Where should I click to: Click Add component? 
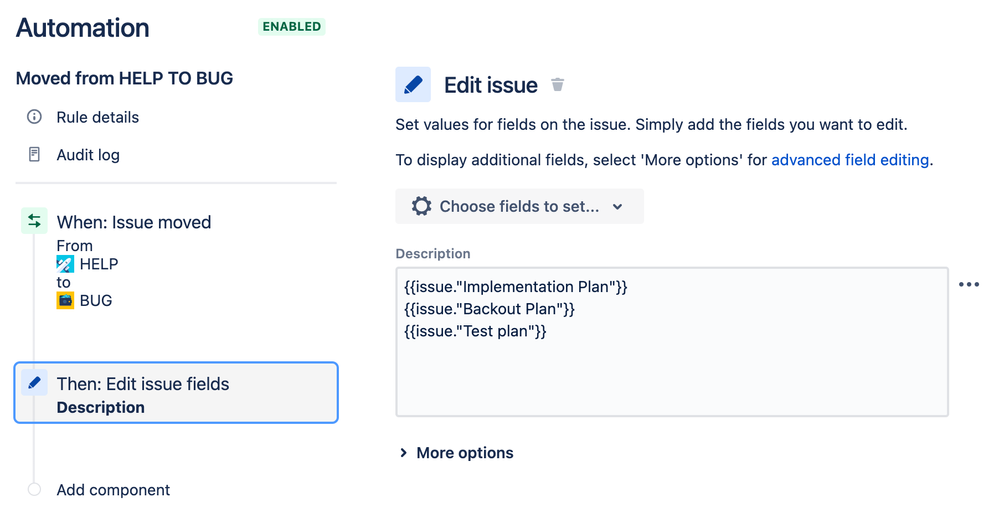(113, 490)
